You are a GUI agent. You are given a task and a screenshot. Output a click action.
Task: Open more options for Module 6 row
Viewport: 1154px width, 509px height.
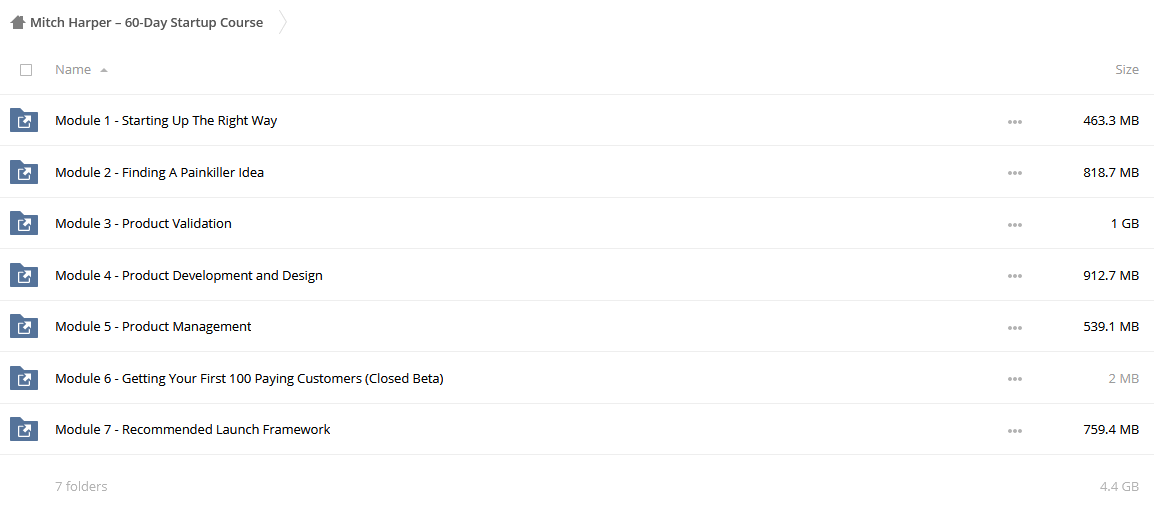click(1015, 379)
